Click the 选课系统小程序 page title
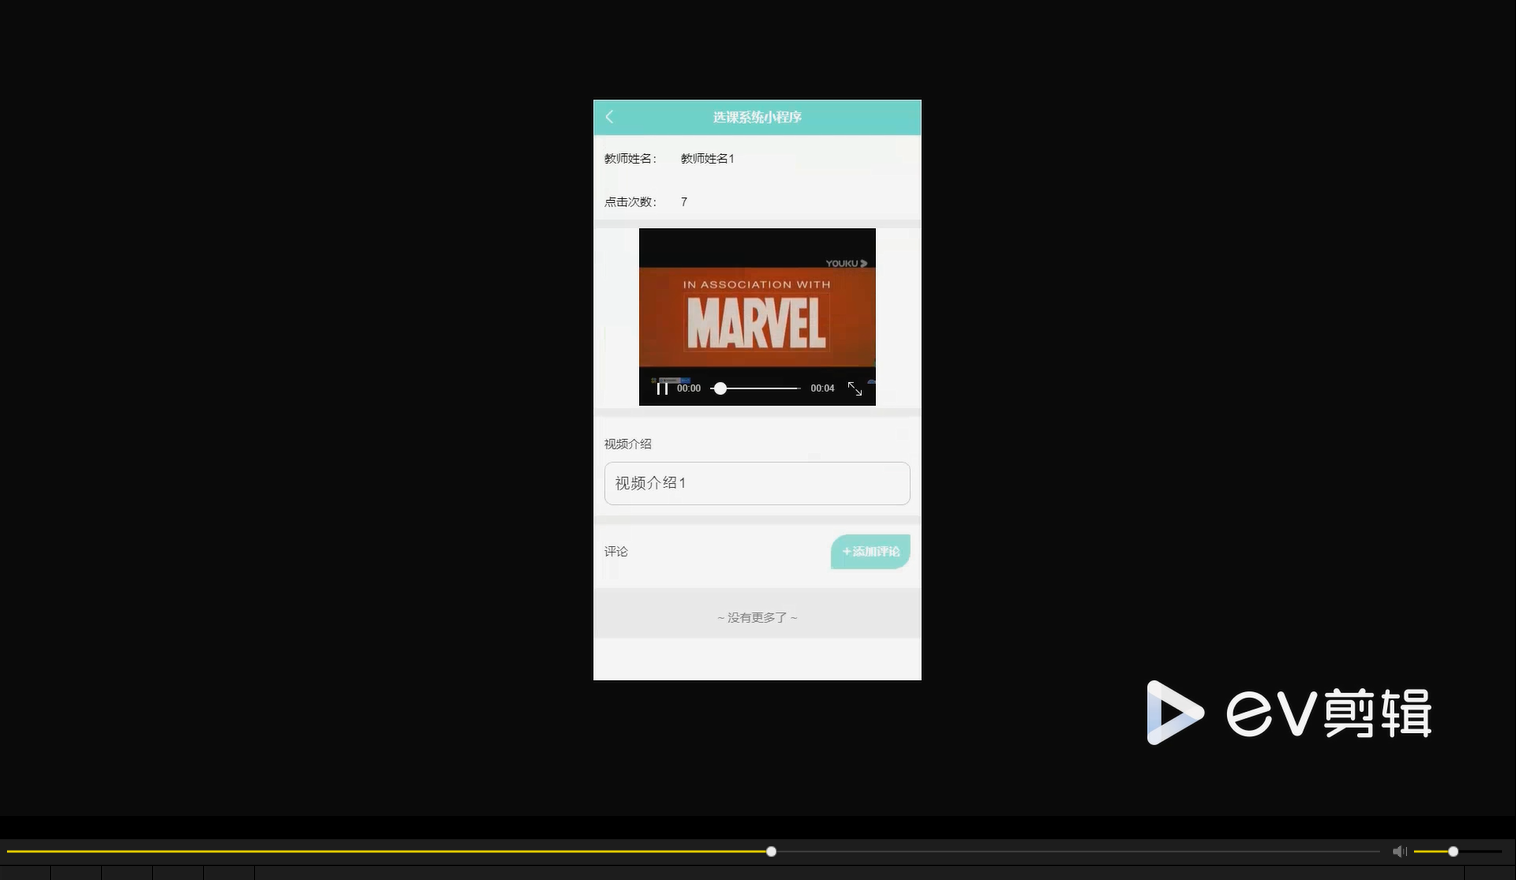The width and height of the screenshot is (1516, 880). (x=757, y=117)
